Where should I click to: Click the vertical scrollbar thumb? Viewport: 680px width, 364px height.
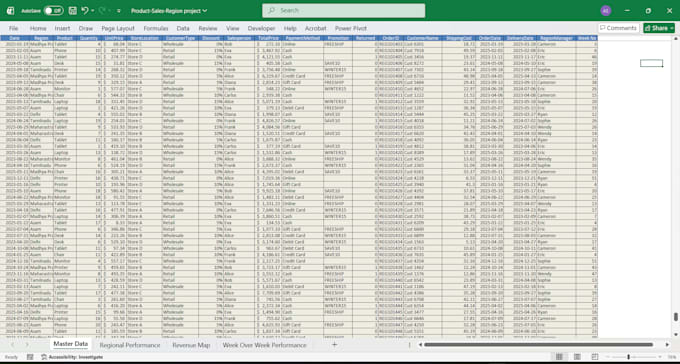click(676, 317)
